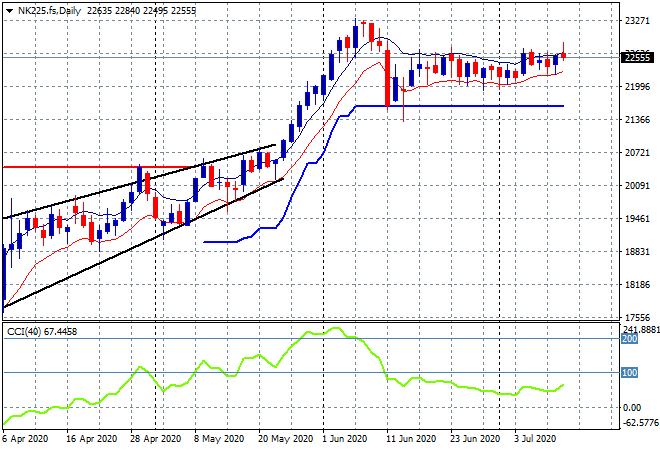660x450 pixels.
Task: Click the upper black trendline of wedge
Action: coord(100,199)
